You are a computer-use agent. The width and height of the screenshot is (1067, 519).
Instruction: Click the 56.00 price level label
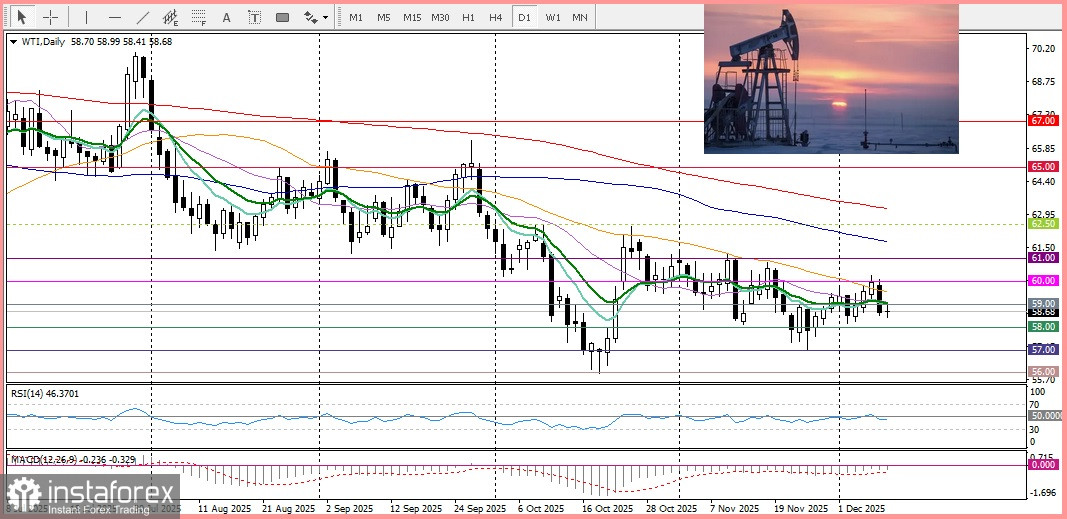pos(1044,372)
